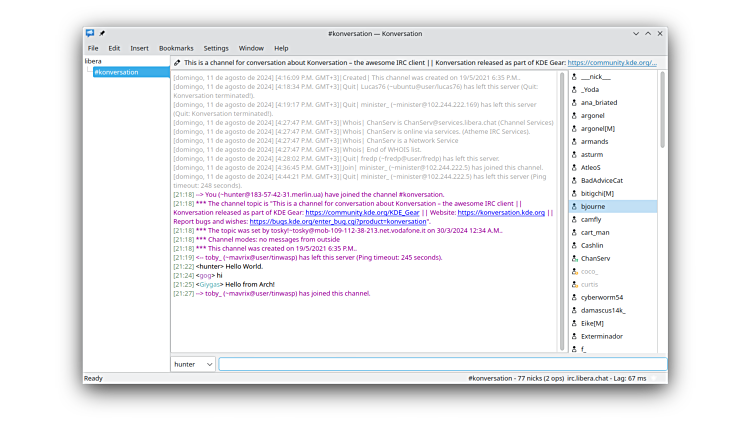Click the topic edit pencil icon

click(x=177, y=62)
